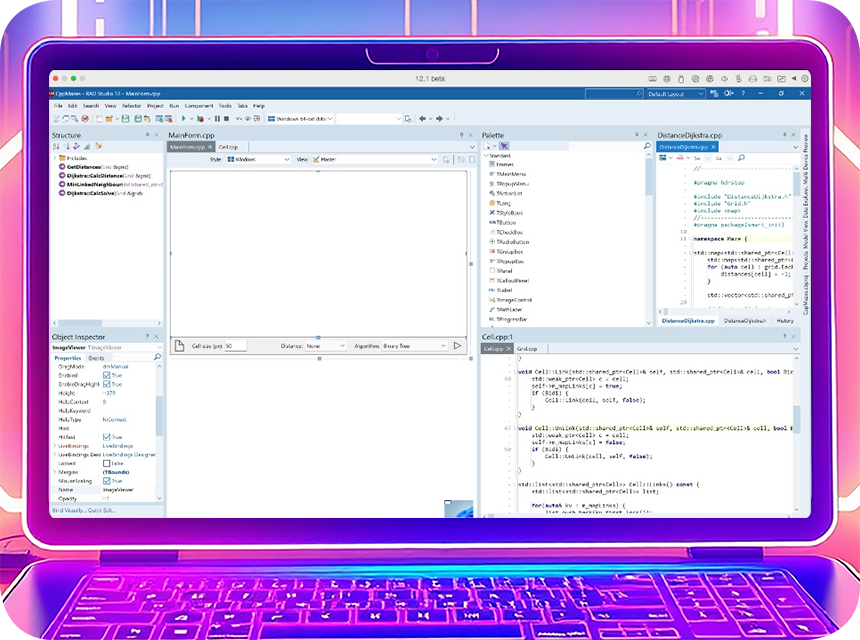
Task: Open the Refactor menu
Action: point(131,105)
